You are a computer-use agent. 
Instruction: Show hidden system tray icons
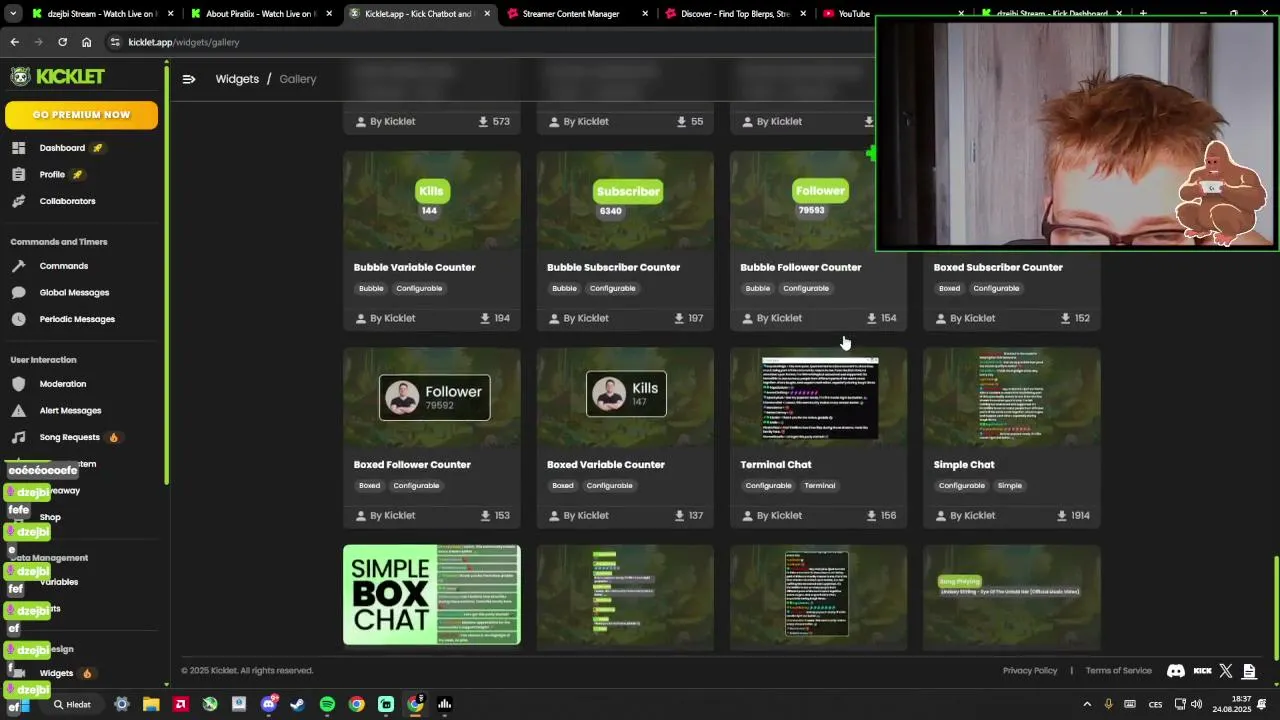click(x=1087, y=704)
